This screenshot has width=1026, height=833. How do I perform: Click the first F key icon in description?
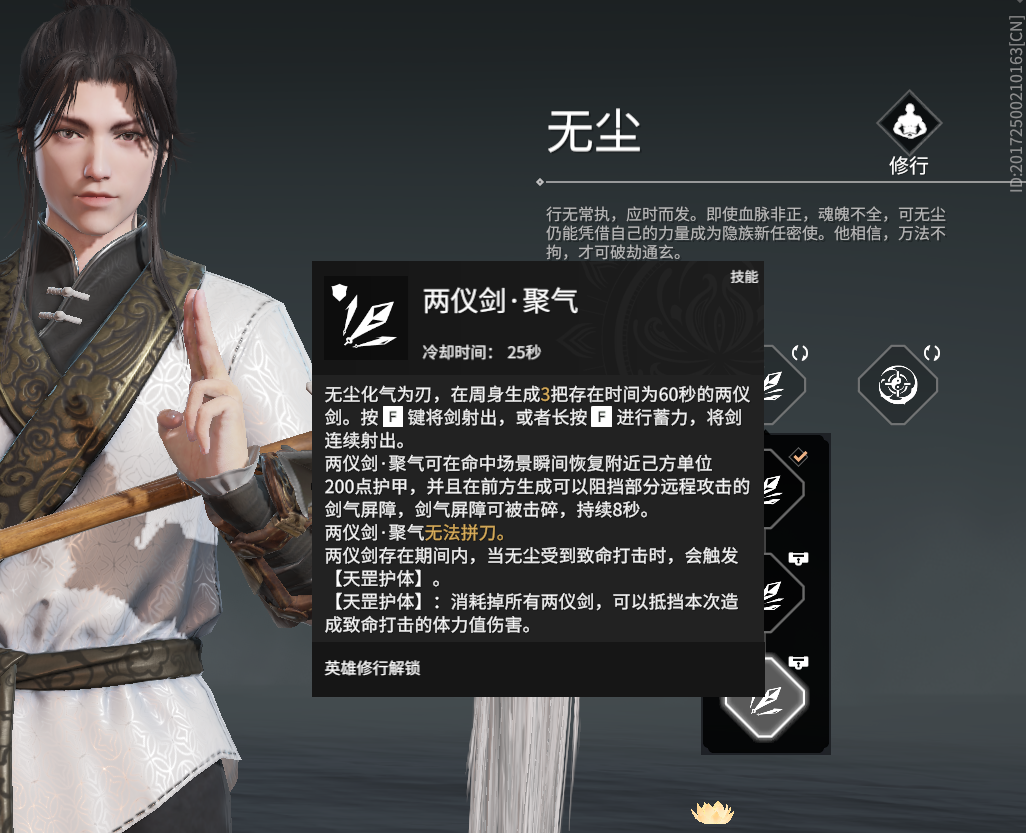point(393,417)
